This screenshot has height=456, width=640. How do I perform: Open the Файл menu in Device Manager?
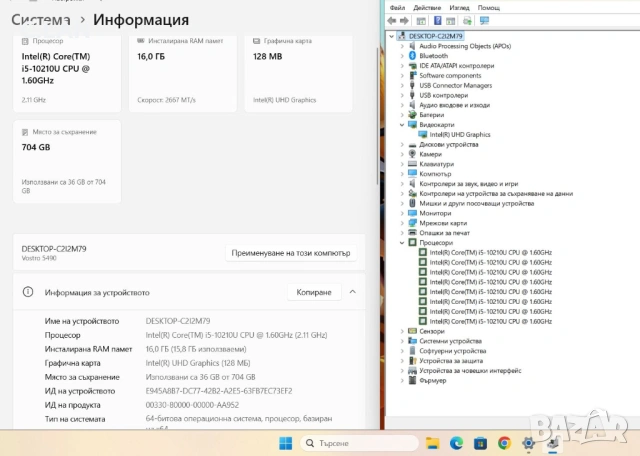(397, 7)
